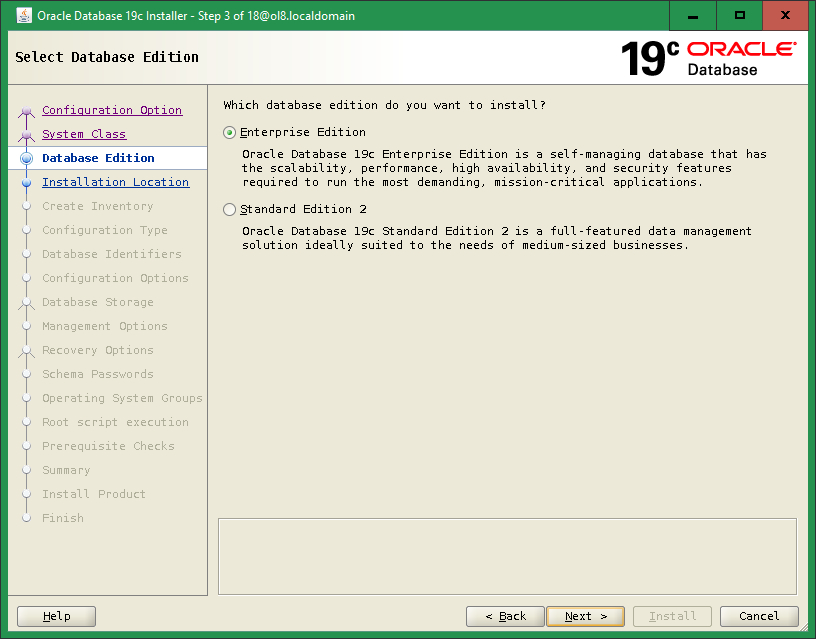
Task: Cancel the Oracle installer
Action: (x=759, y=616)
